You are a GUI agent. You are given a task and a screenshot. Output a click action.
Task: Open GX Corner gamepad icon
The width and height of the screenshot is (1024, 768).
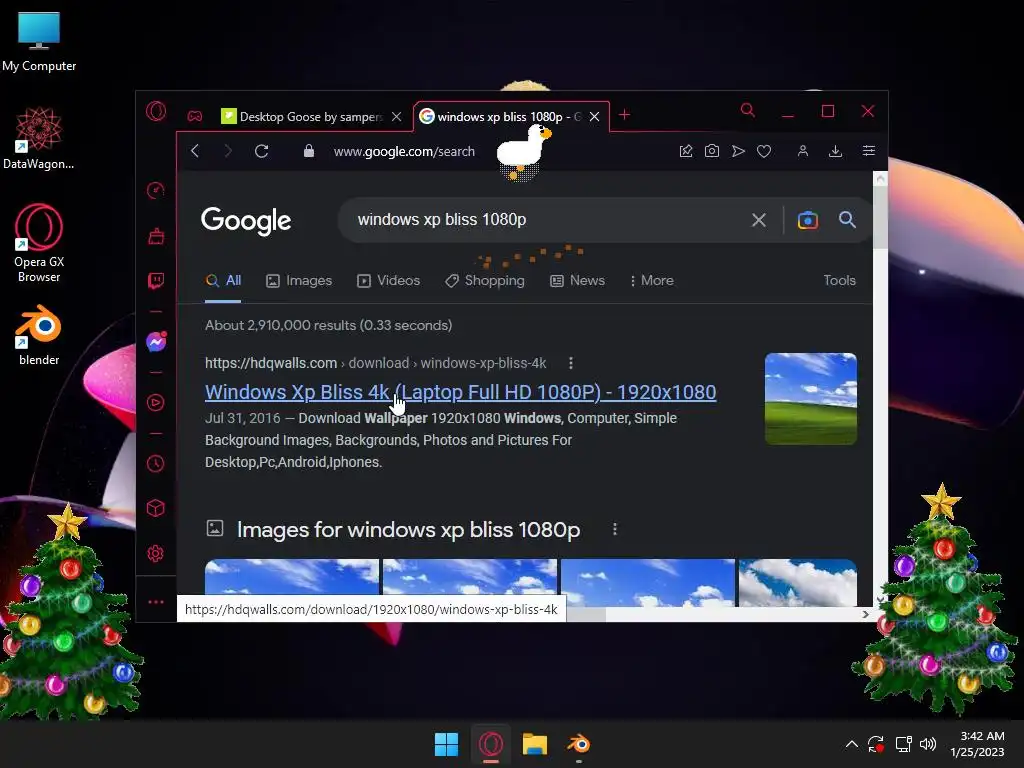[x=195, y=116]
